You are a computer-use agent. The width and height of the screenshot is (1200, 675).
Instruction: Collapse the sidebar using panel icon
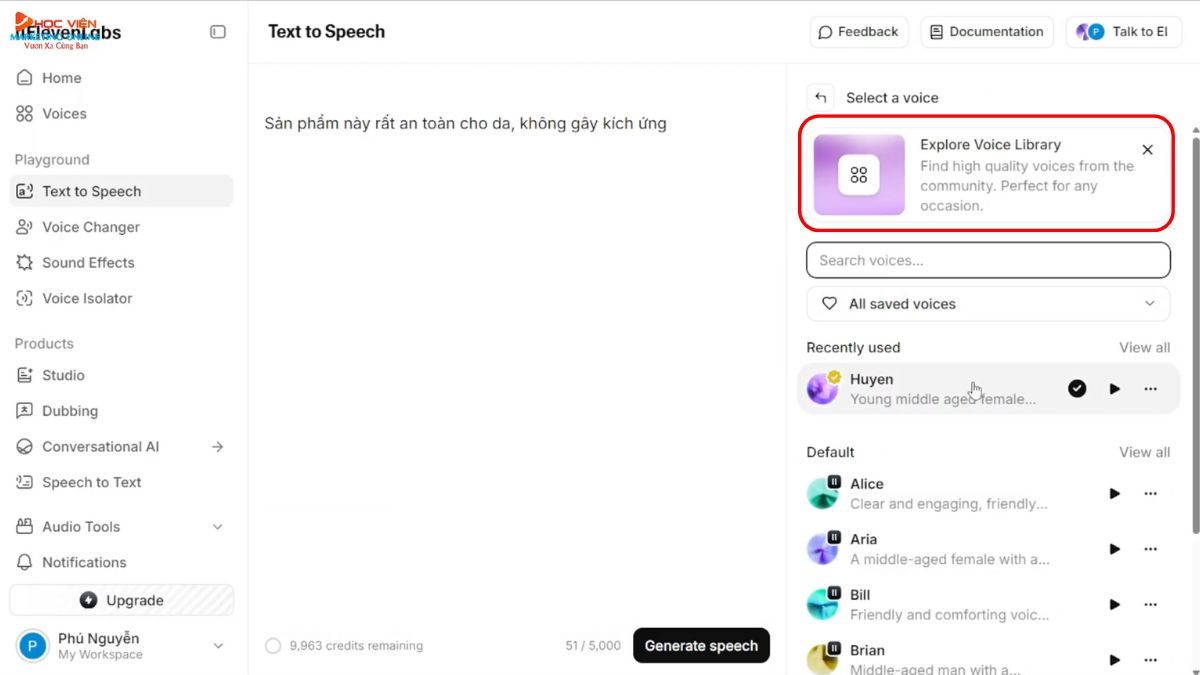[218, 32]
